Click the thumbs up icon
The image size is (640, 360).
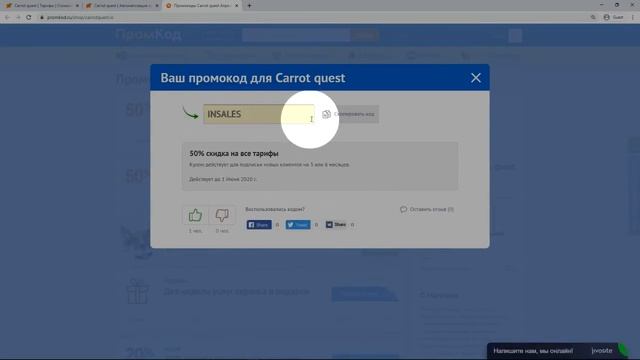(x=195, y=215)
